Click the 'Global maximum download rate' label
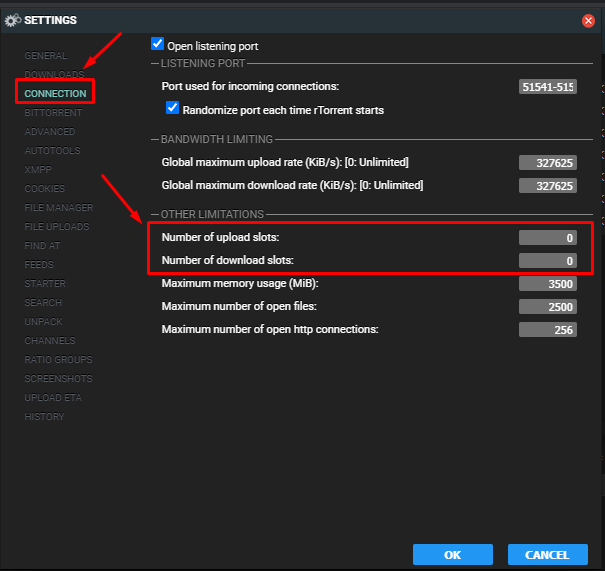The image size is (605, 571). coord(292,185)
